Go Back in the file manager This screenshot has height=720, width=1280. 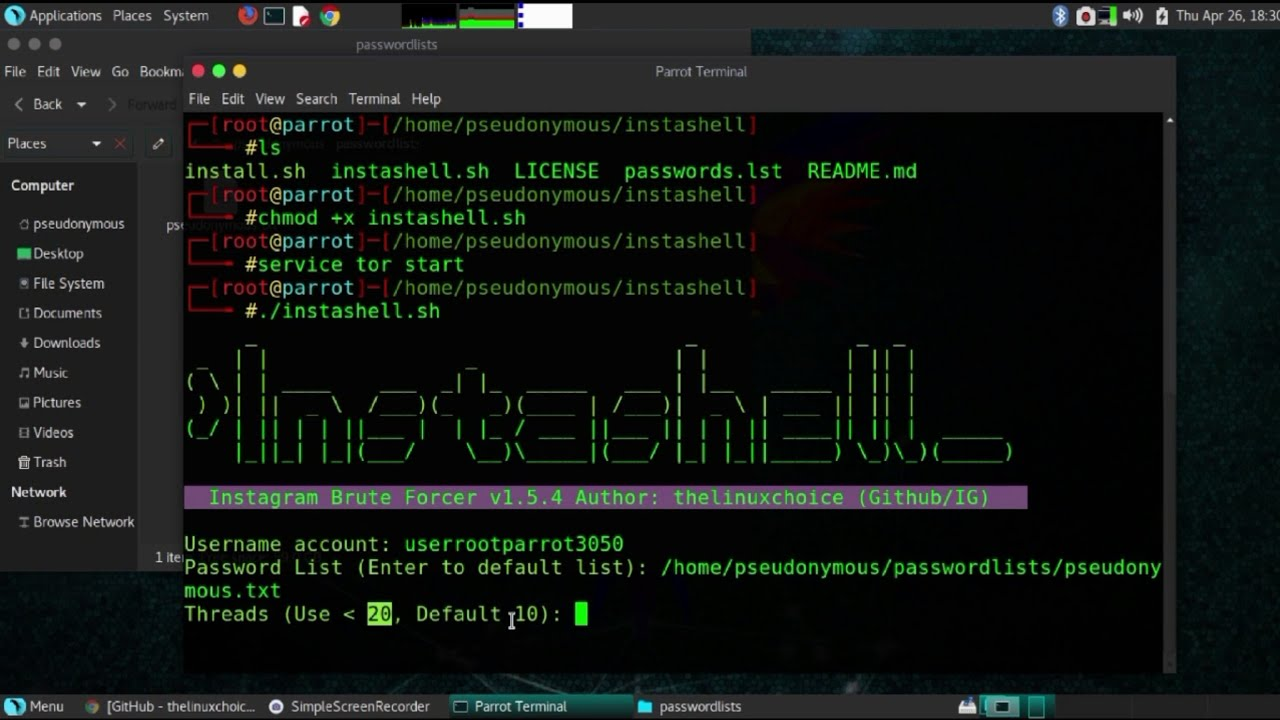click(38, 104)
